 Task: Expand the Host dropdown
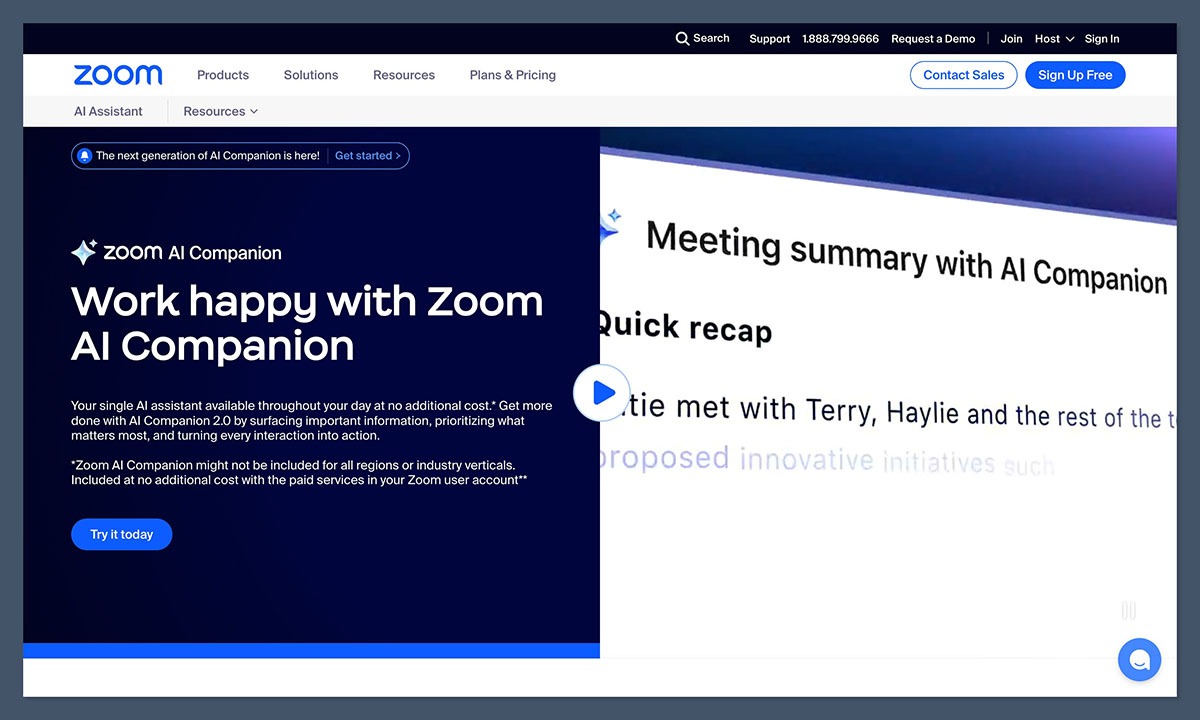(1054, 39)
